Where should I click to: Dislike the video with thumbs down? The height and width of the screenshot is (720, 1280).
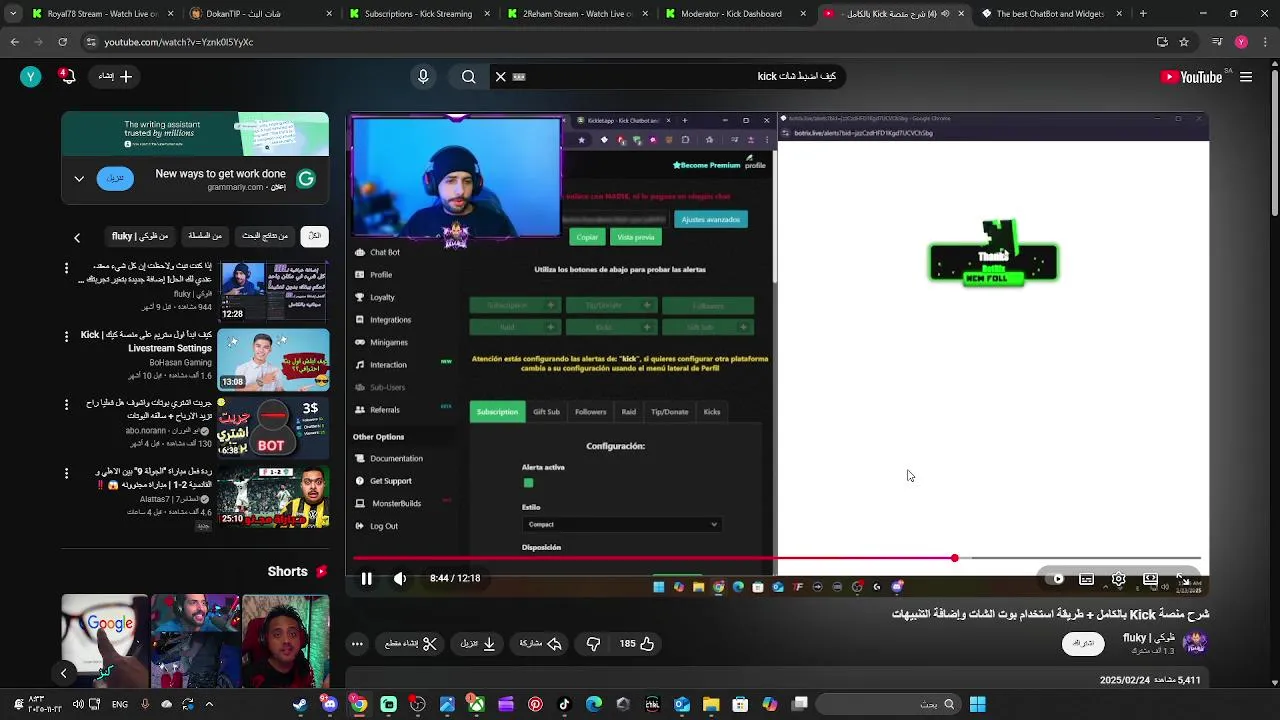(x=593, y=644)
